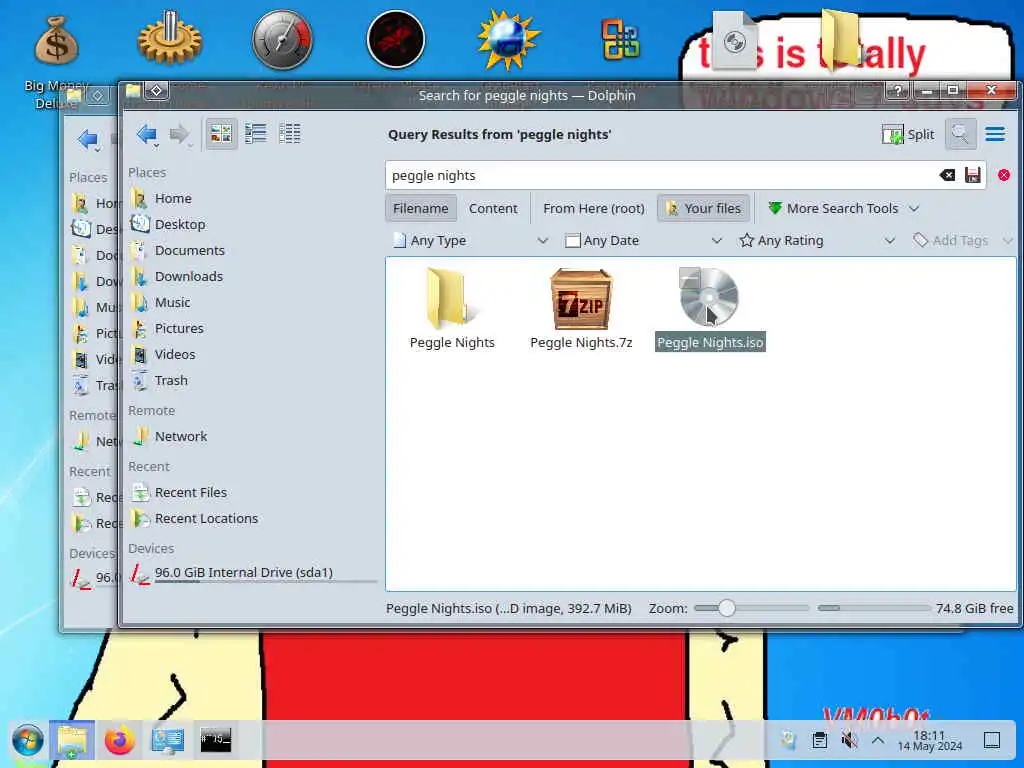This screenshot has width=1024, height=768.
Task: Open the disc image file desktop icon
Action: click(x=734, y=40)
